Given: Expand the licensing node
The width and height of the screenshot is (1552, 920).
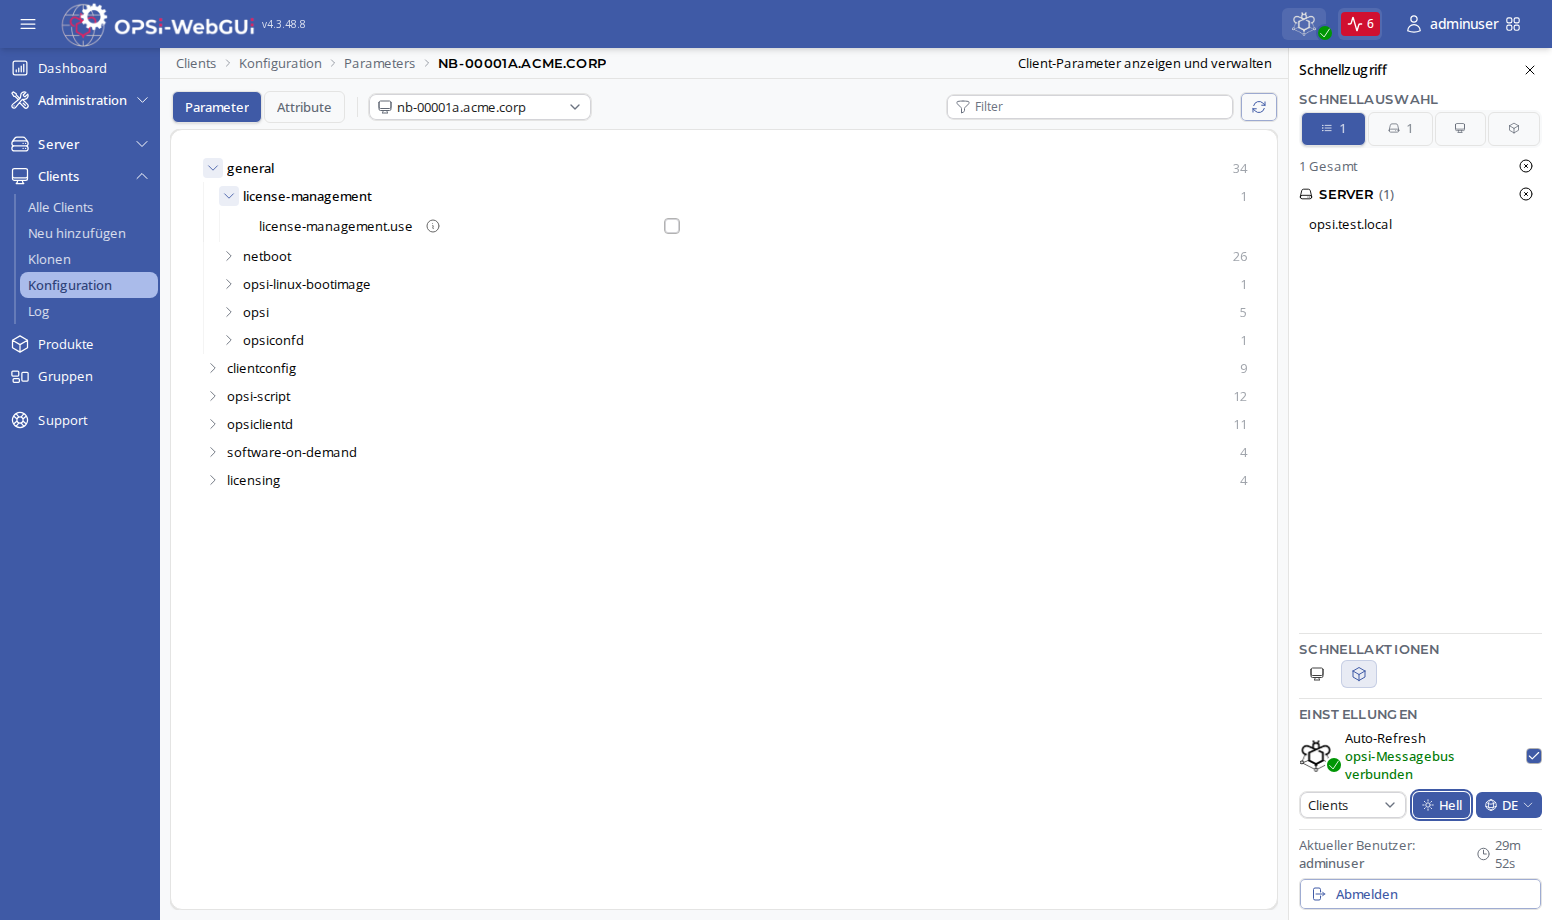Looking at the screenshot, I should pos(213,480).
